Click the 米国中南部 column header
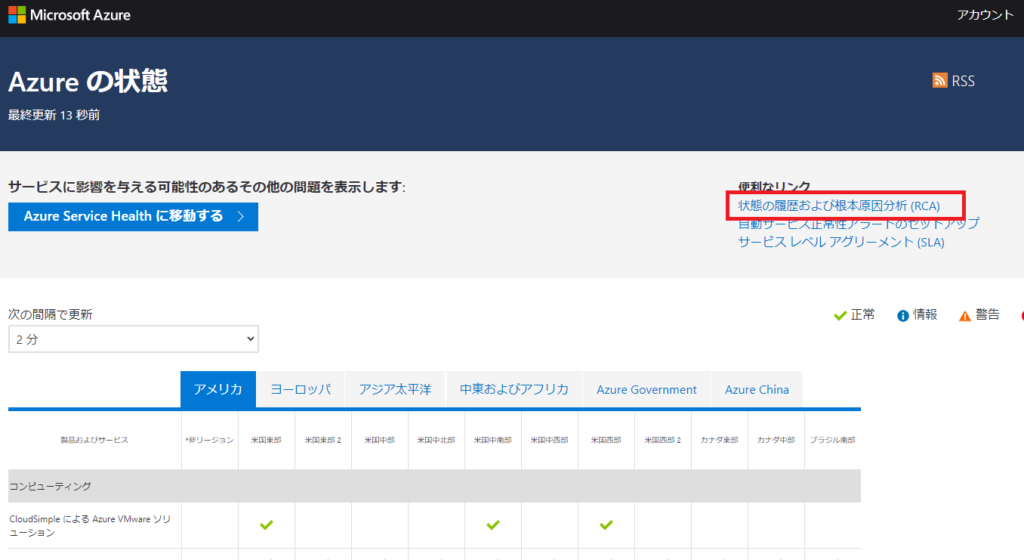Screen dimensions: 1024x560 493,440
